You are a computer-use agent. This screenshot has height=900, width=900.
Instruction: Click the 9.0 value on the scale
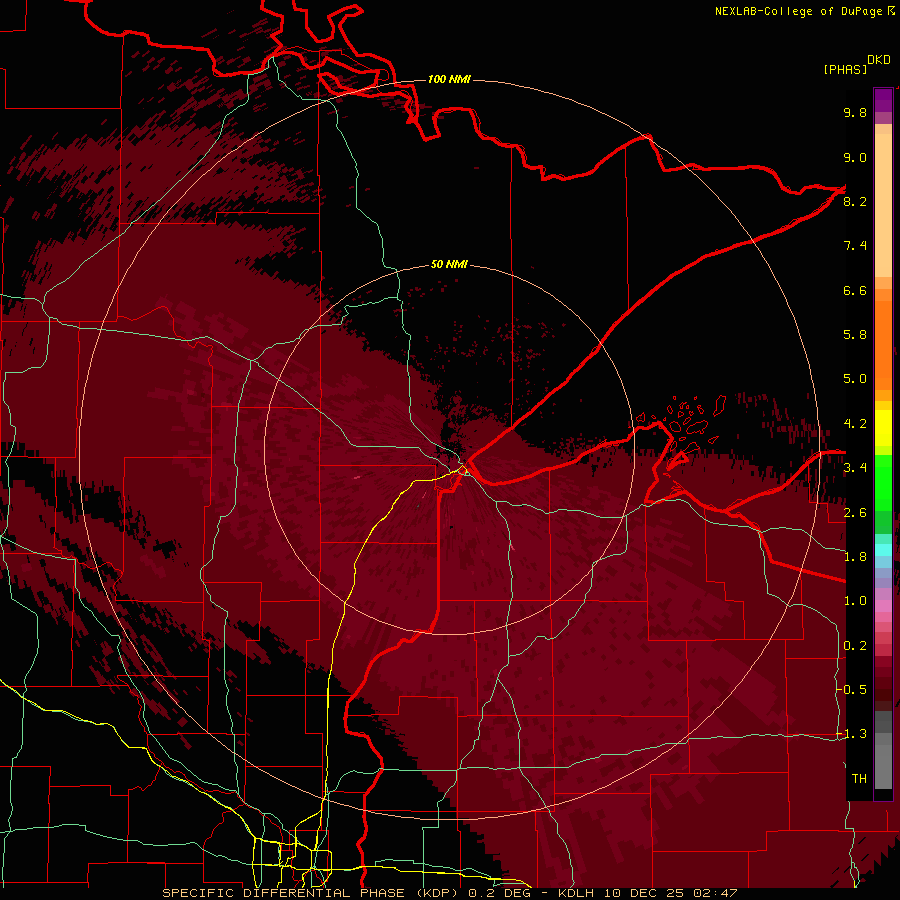click(855, 157)
